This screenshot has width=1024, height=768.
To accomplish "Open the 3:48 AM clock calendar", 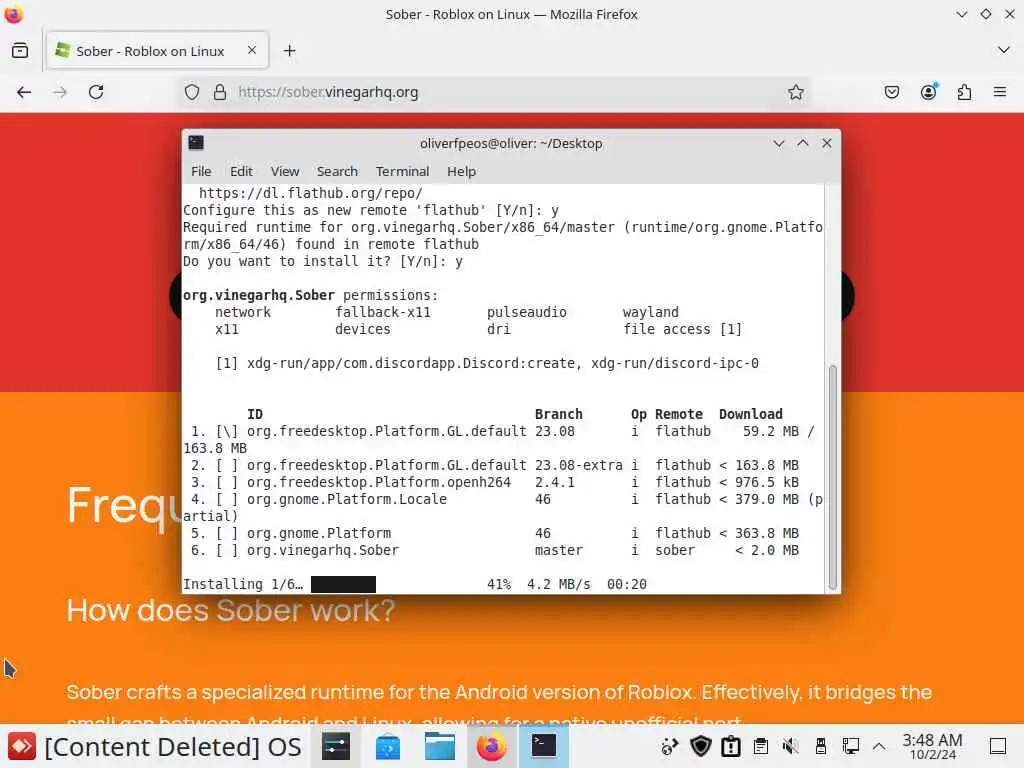I will click(x=932, y=746).
